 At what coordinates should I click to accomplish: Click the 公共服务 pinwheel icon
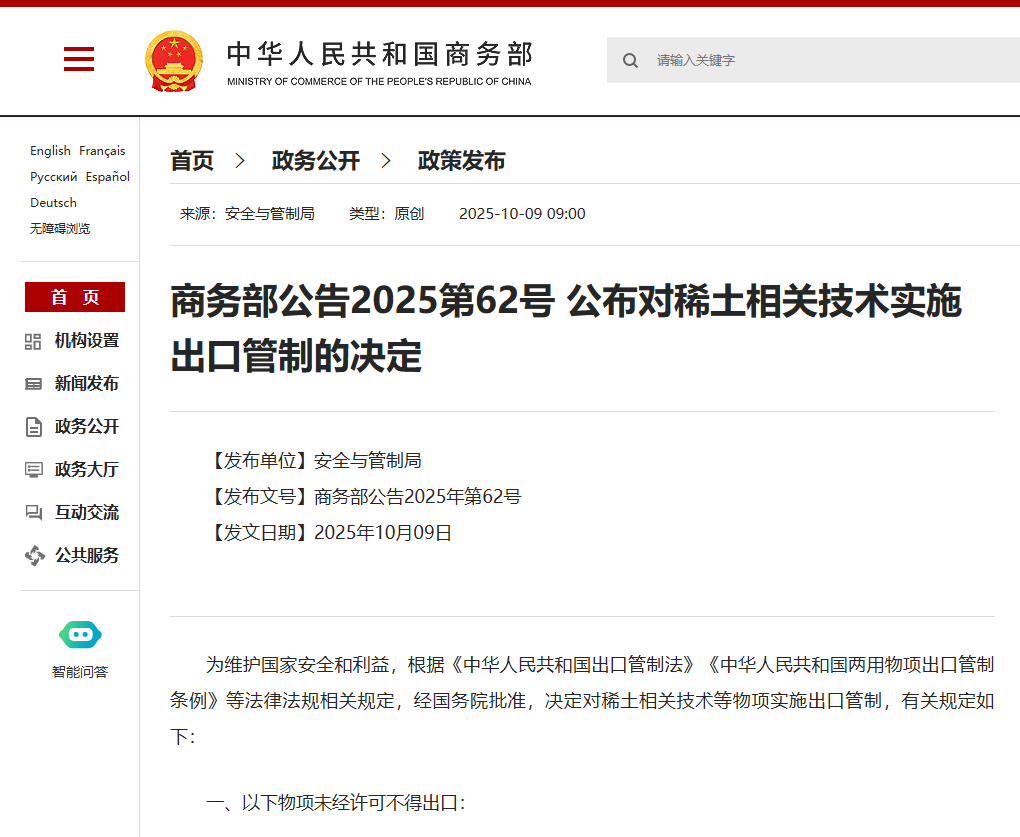[34, 556]
